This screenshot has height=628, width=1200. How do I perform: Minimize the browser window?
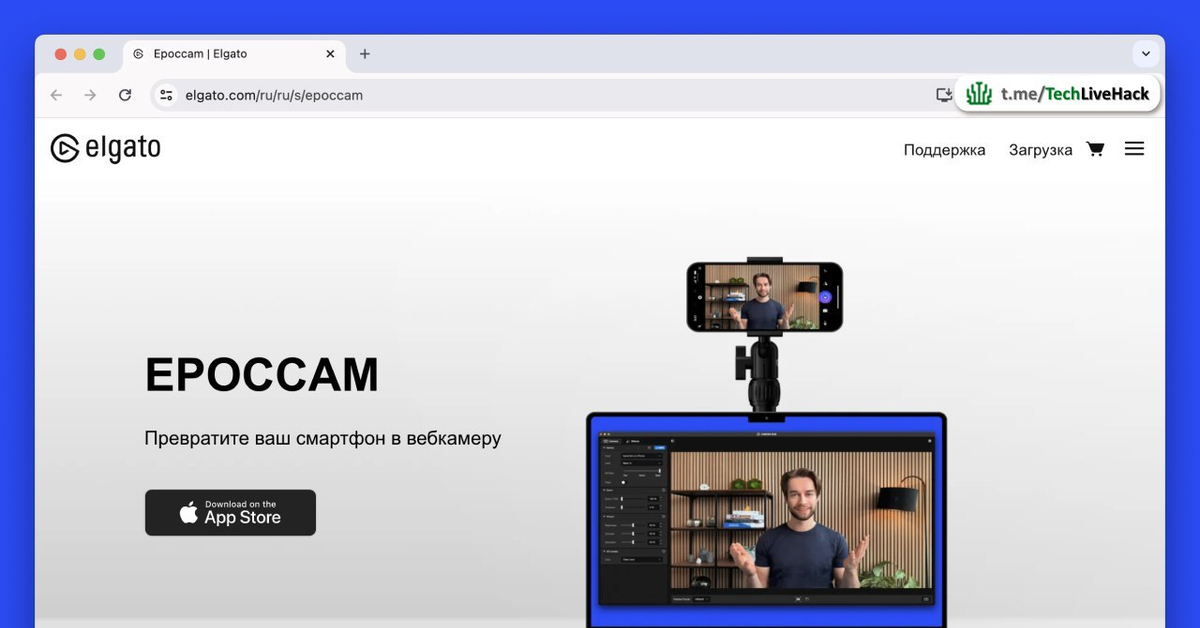coord(80,54)
